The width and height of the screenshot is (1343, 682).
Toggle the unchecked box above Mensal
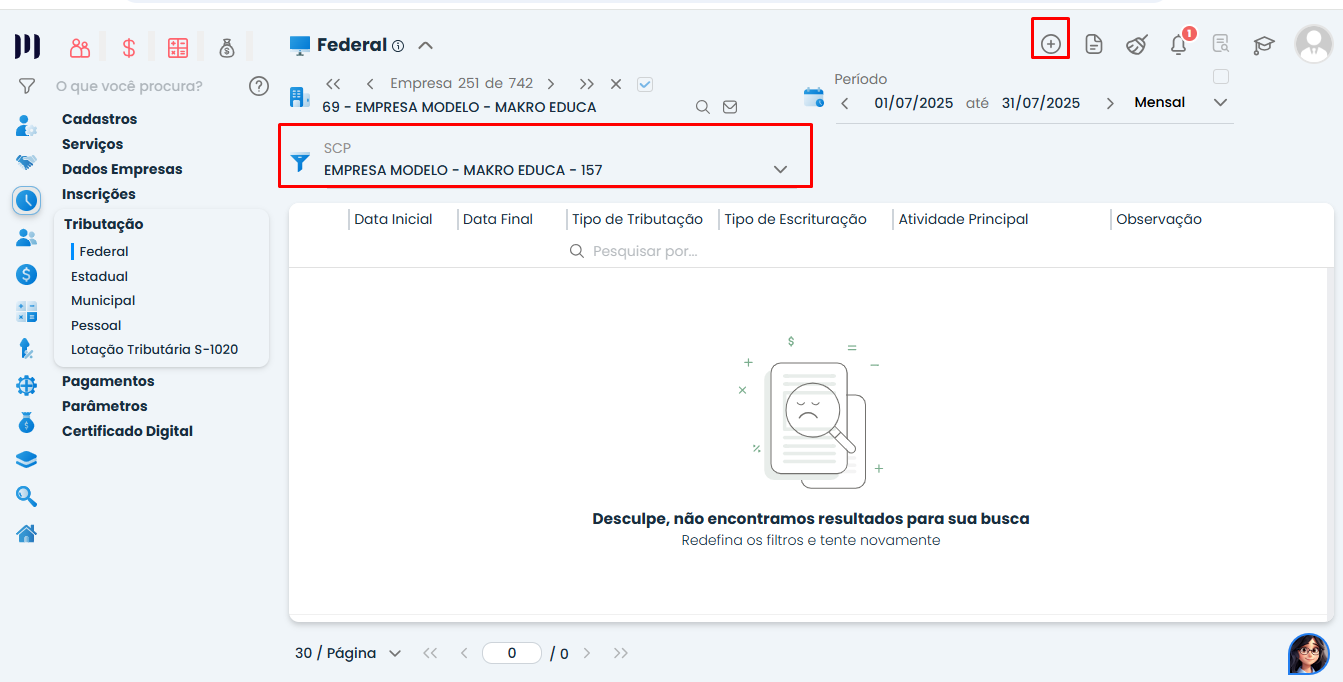coord(1220,77)
